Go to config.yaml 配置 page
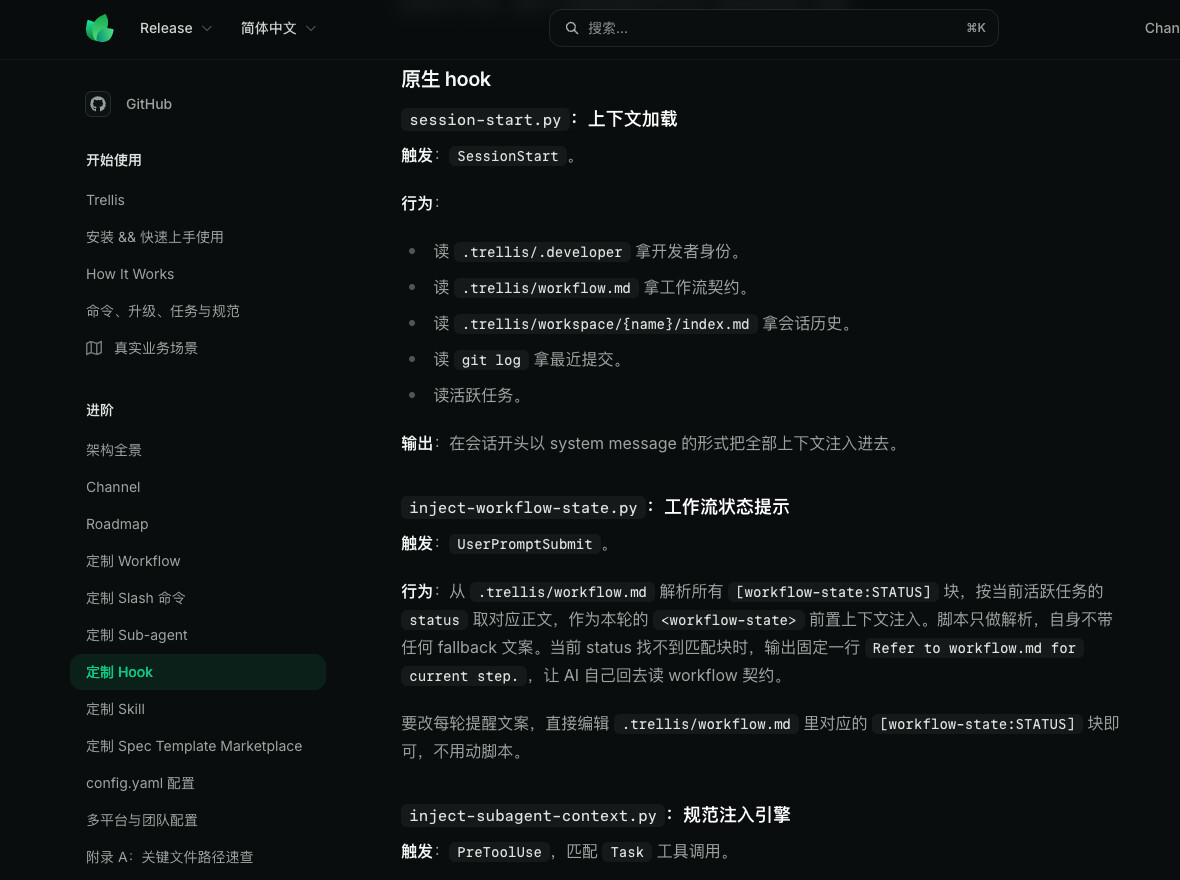This screenshot has width=1180, height=880. (x=140, y=783)
